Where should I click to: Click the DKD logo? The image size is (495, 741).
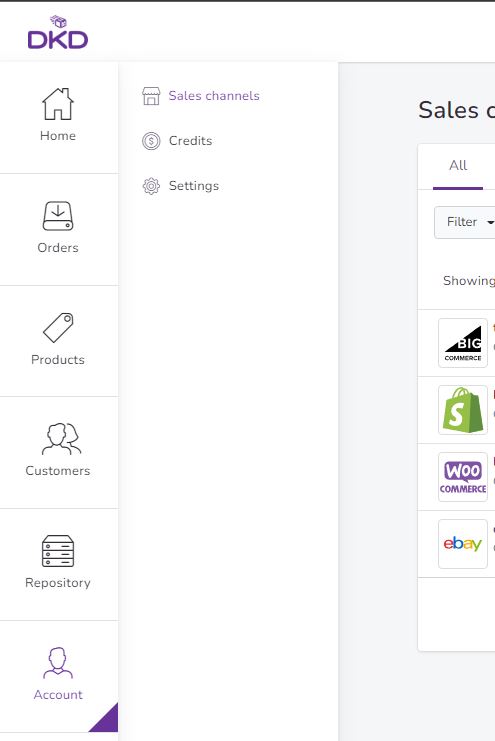[58, 32]
